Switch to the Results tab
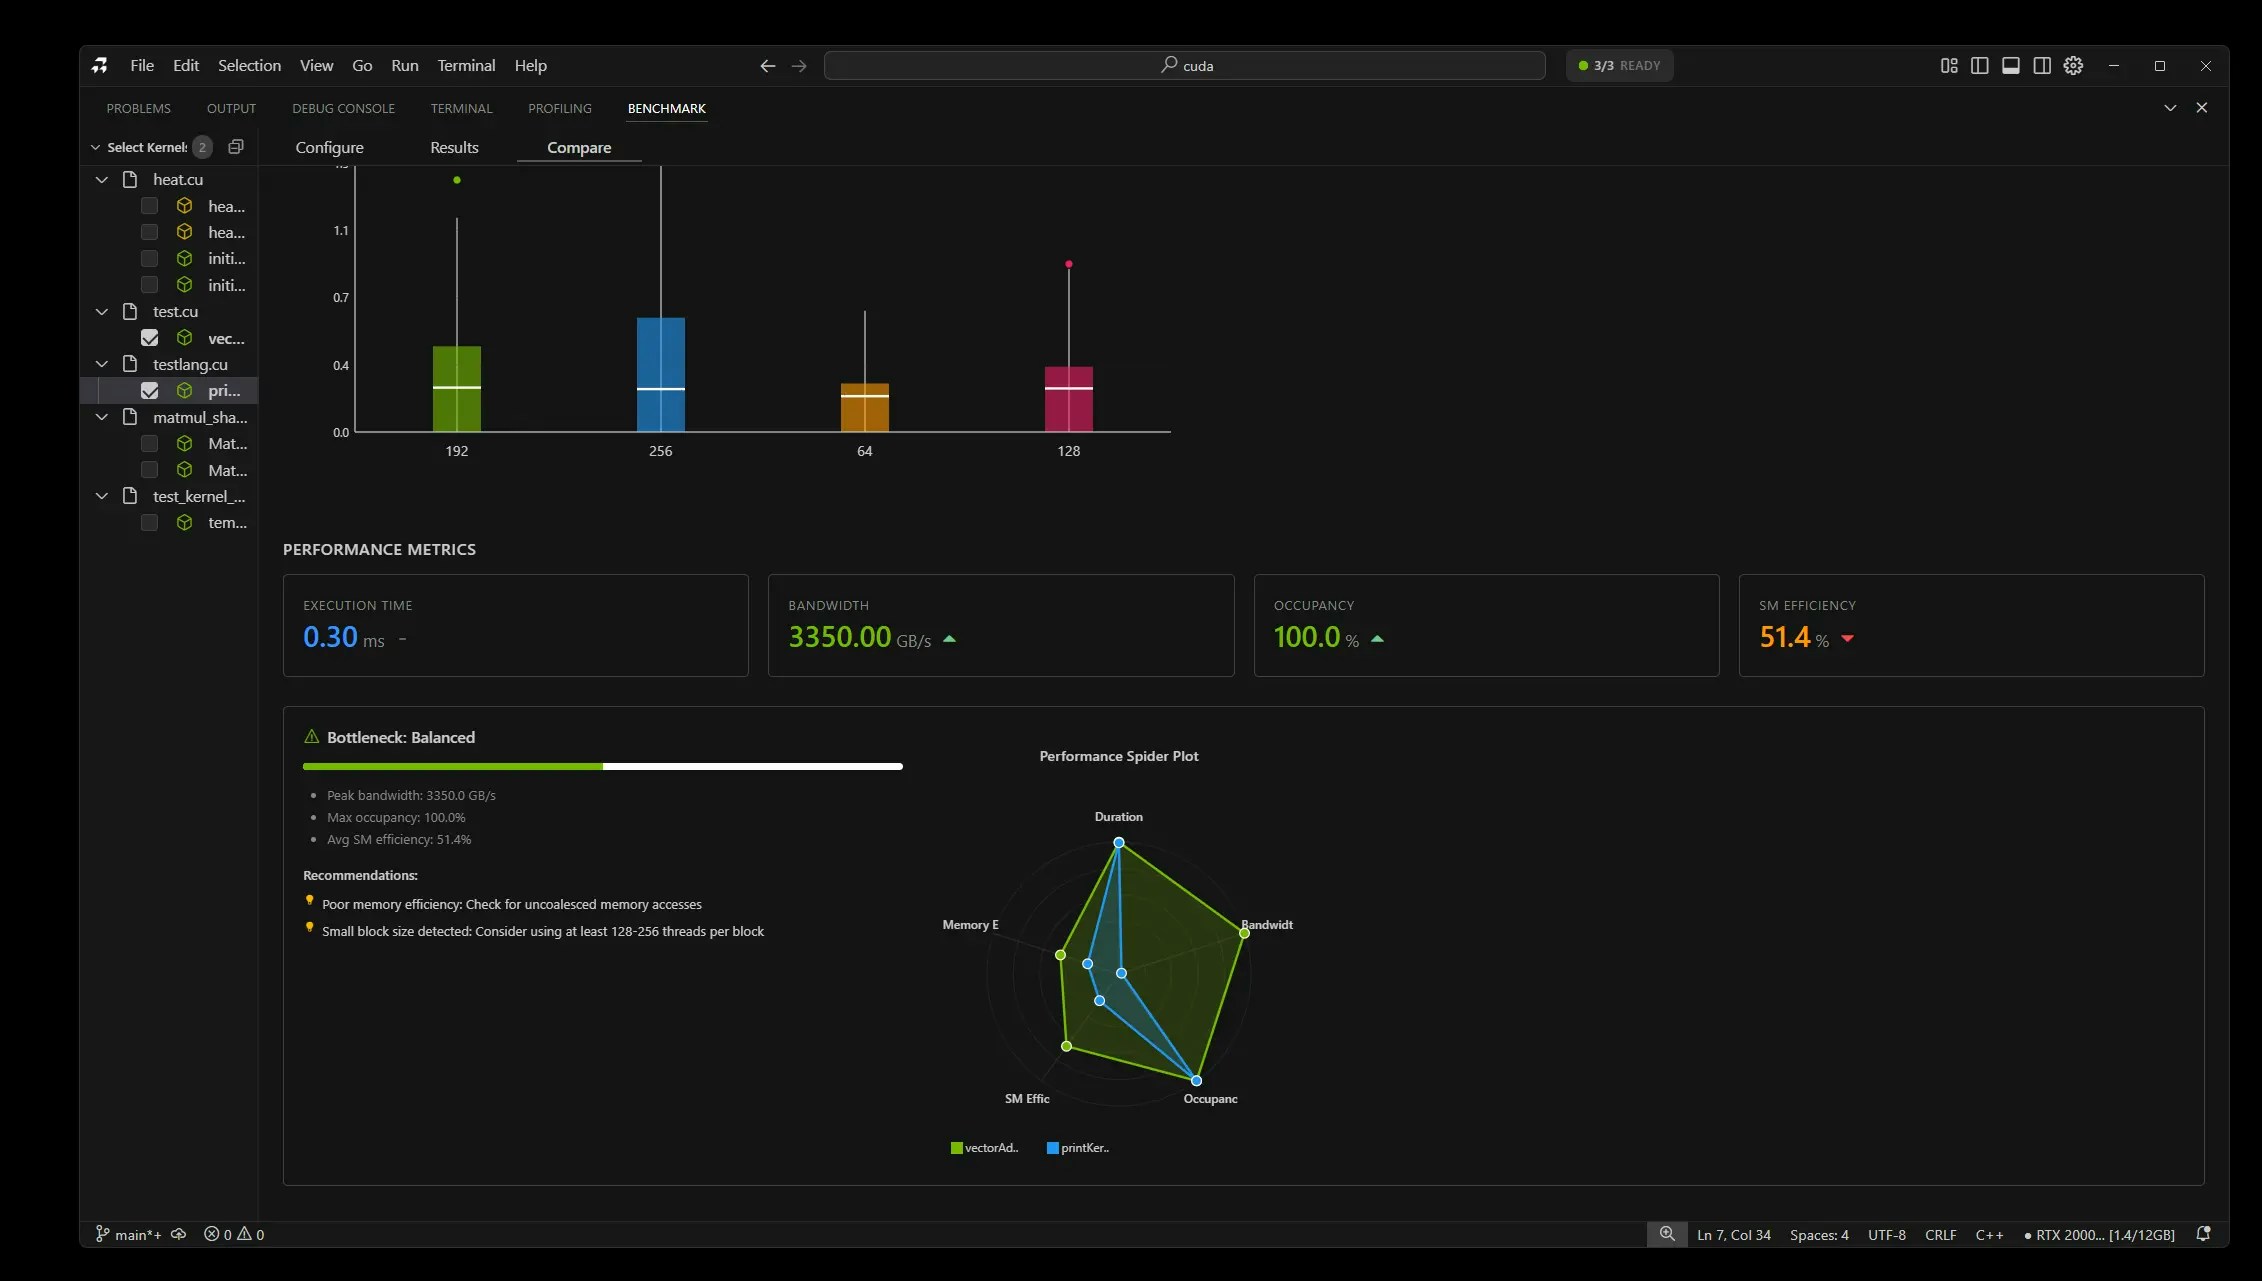The width and height of the screenshot is (2262, 1281). pos(454,147)
